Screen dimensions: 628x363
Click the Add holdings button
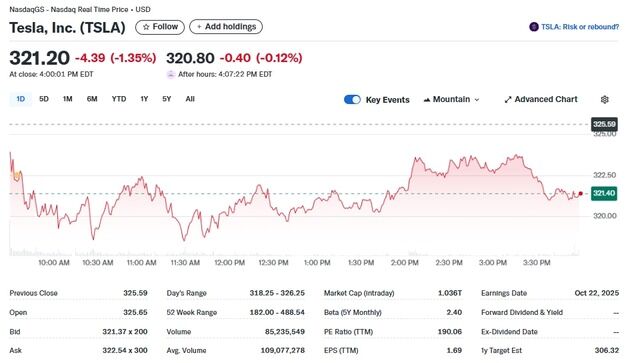click(x=226, y=27)
